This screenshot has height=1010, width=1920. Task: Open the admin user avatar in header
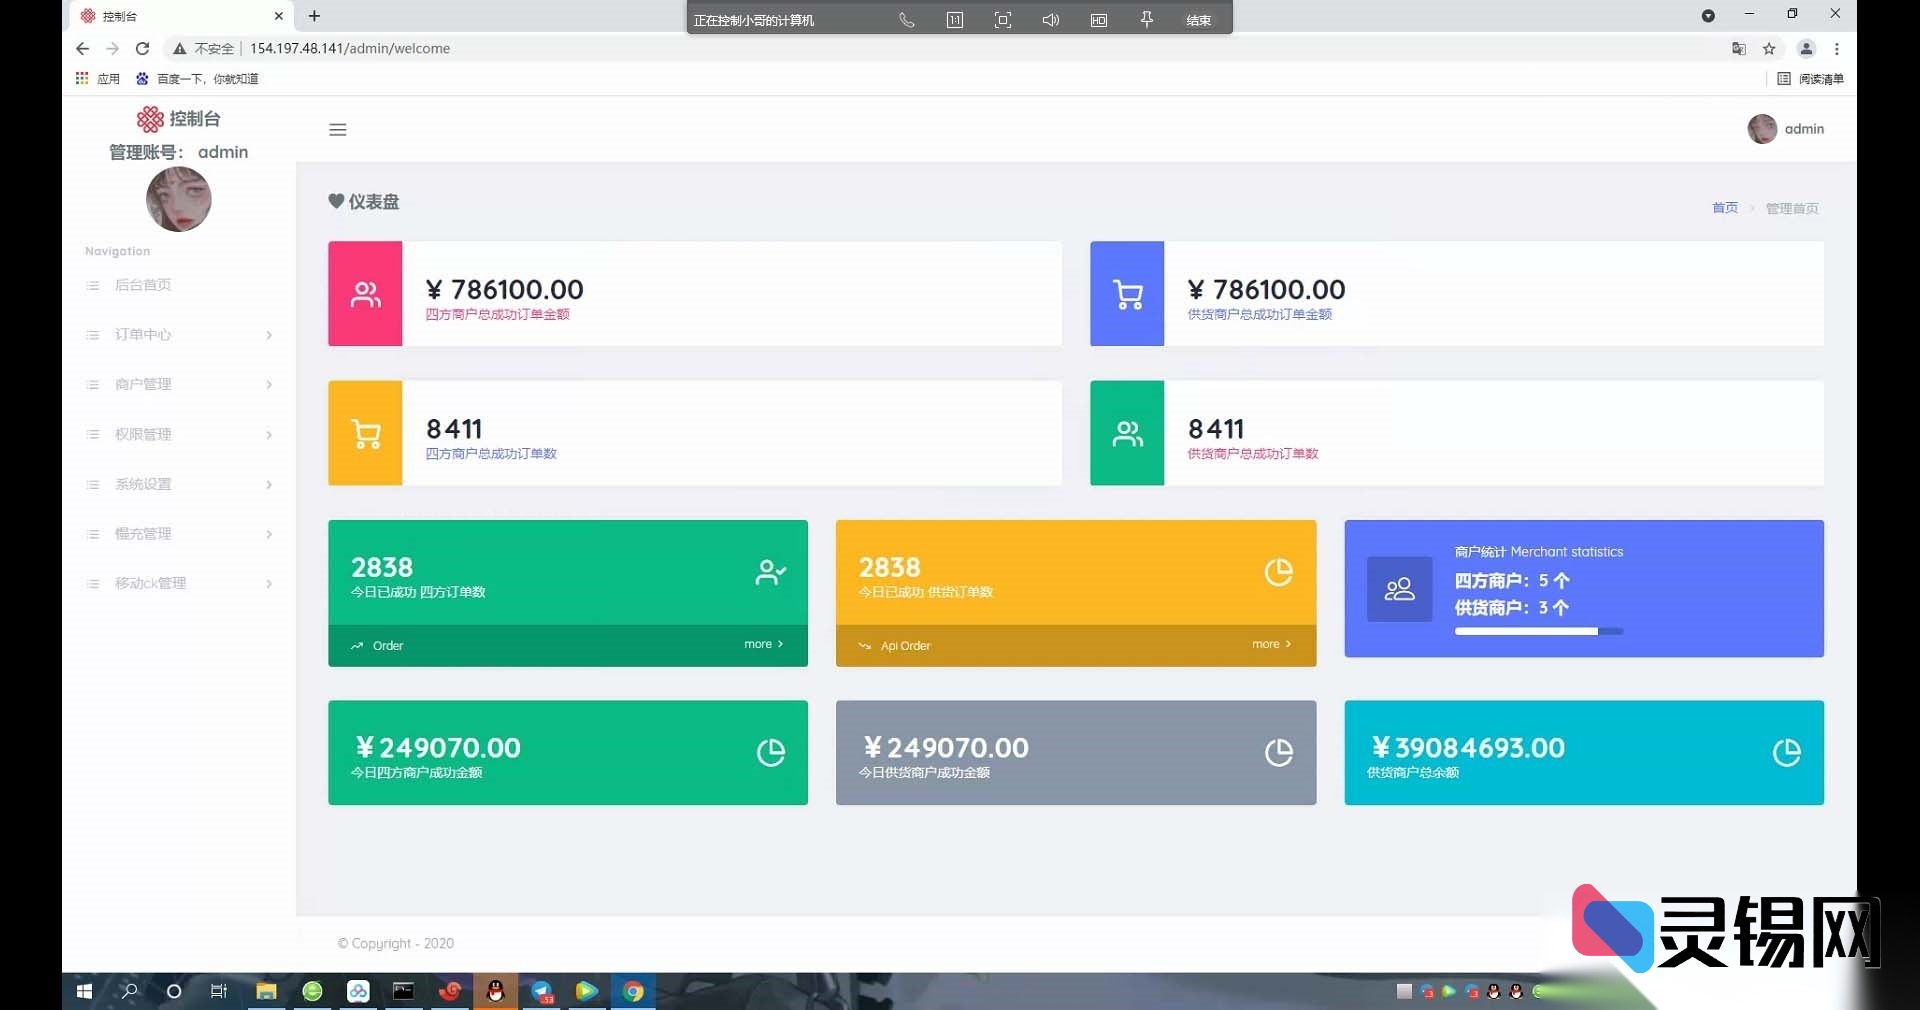(1762, 129)
